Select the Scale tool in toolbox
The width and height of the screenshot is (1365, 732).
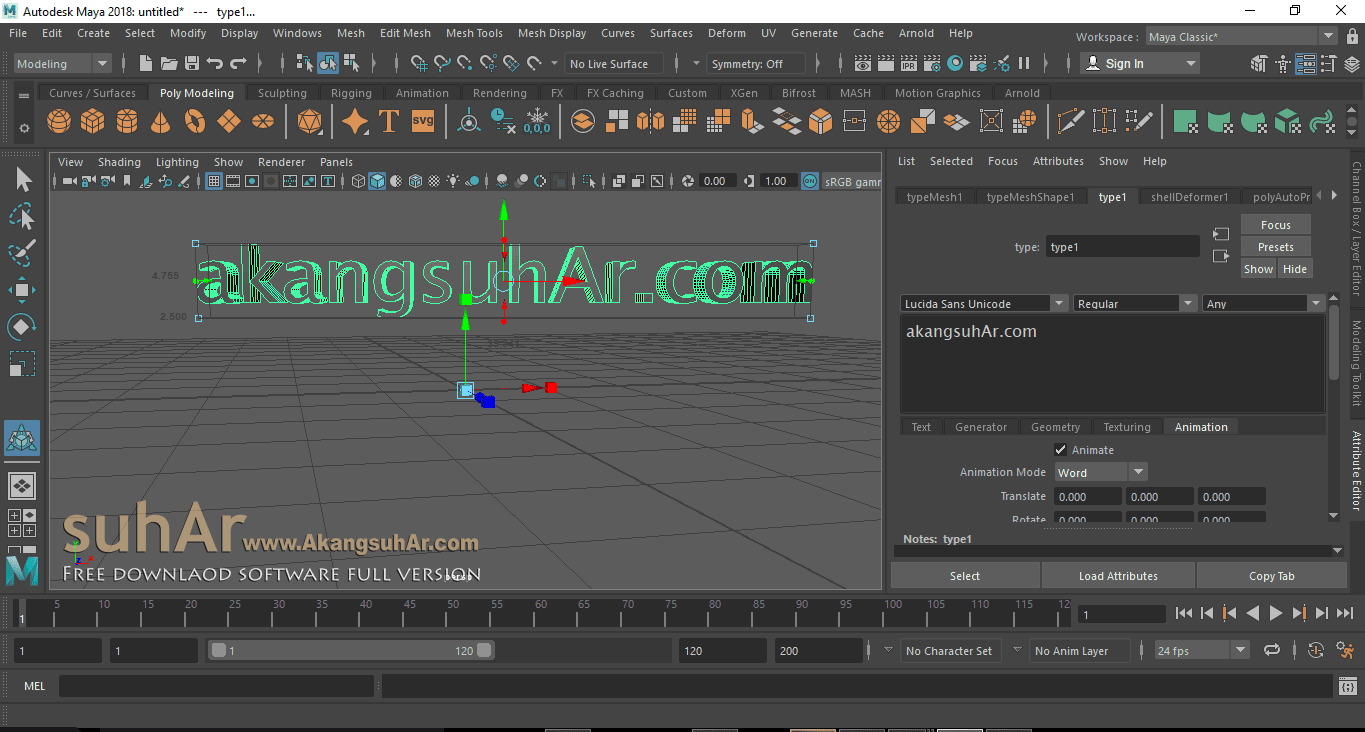pyautogui.click(x=22, y=364)
